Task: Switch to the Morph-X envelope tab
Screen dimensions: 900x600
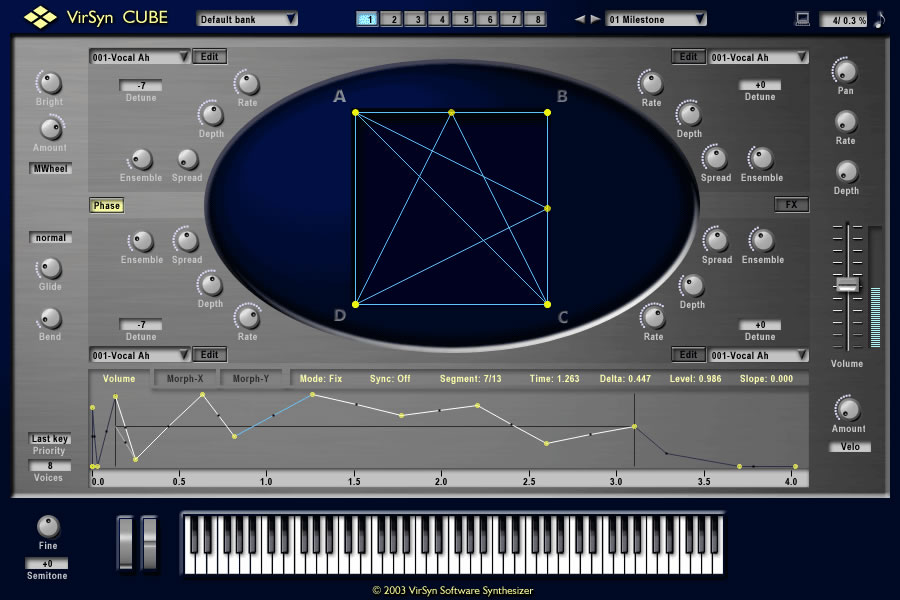Action: 185,379
